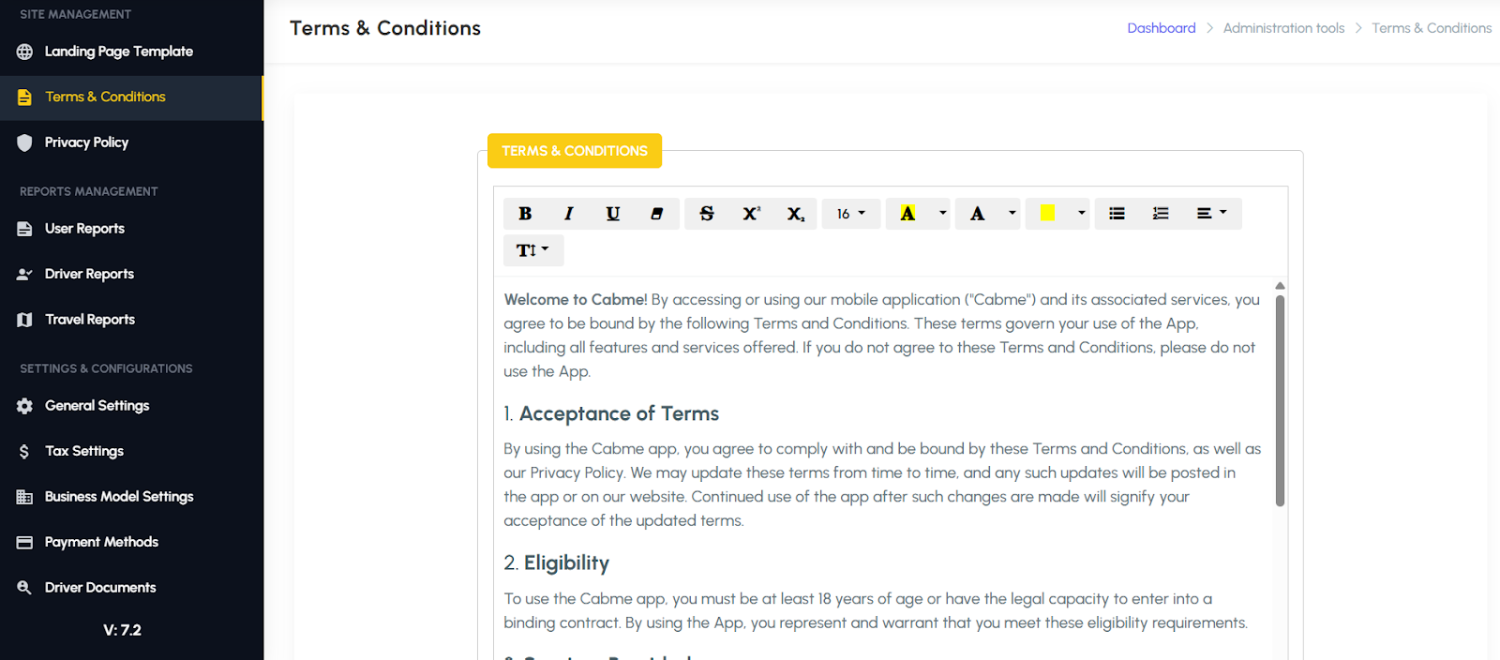Click the shield icon beside Privacy Policy
The height and width of the screenshot is (660, 1500).
tap(25, 142)
